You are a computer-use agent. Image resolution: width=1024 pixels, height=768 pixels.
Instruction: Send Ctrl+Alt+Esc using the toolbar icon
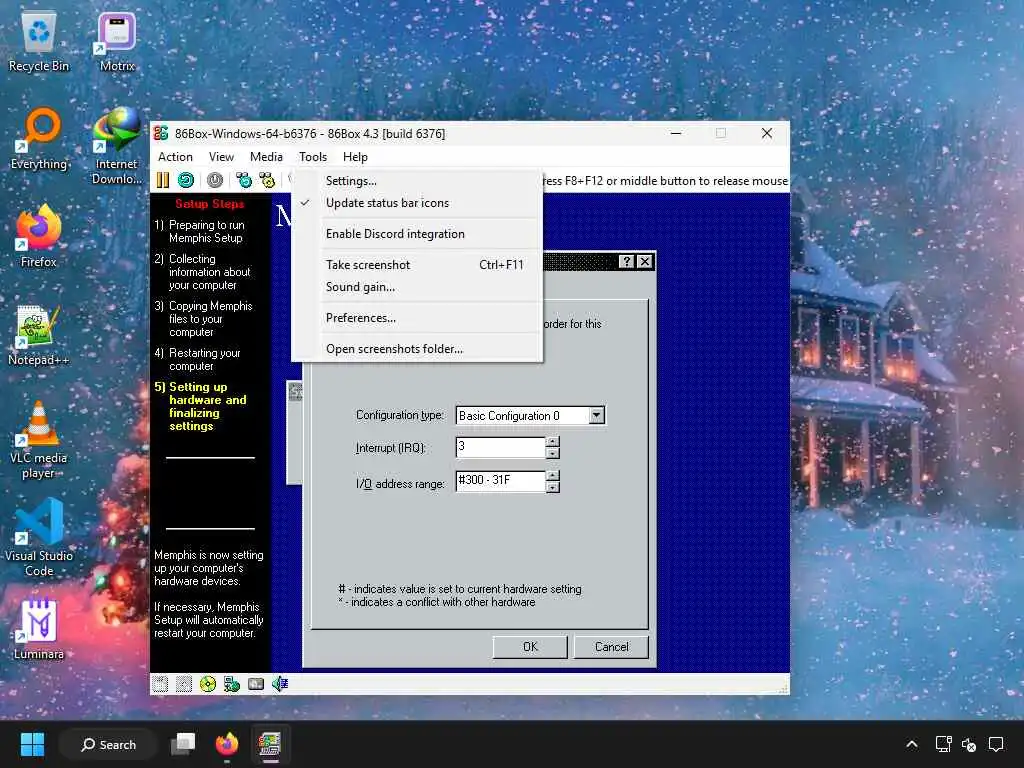pyautogui.click(x=267, y=180)
